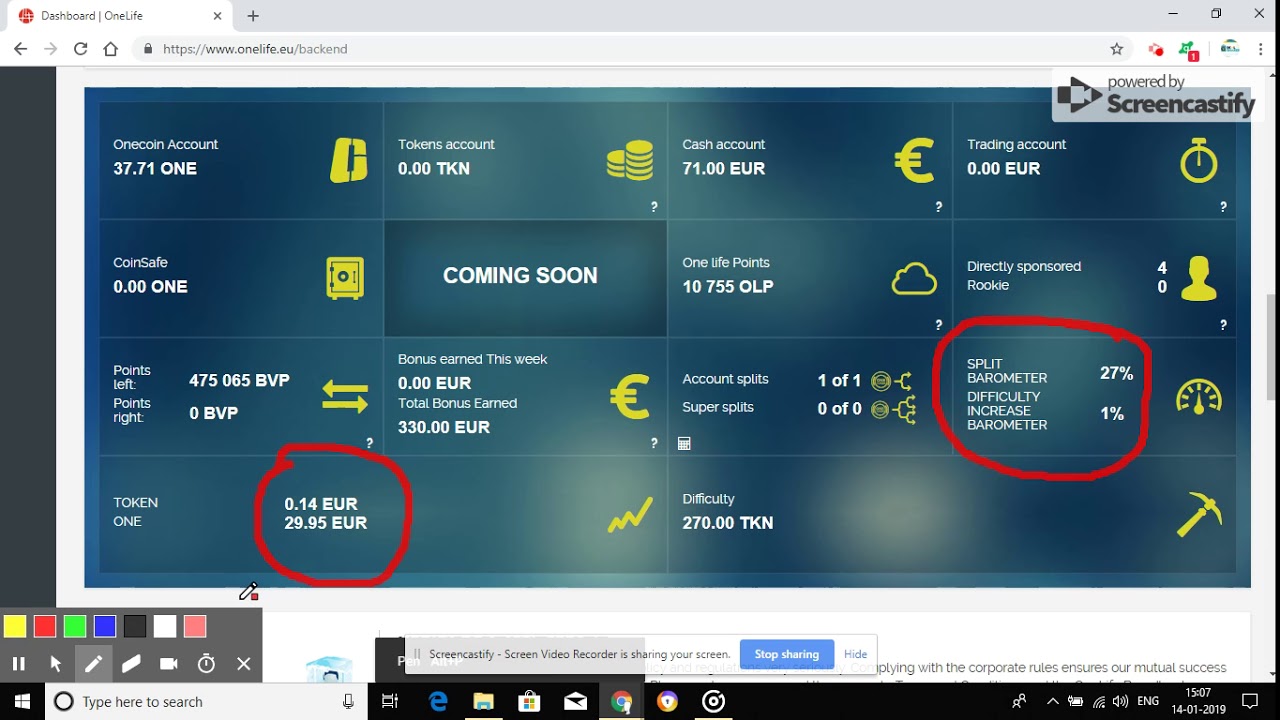Screen dimensions: 1280x720
Task: Pick the red pen color
Action: 45,627
